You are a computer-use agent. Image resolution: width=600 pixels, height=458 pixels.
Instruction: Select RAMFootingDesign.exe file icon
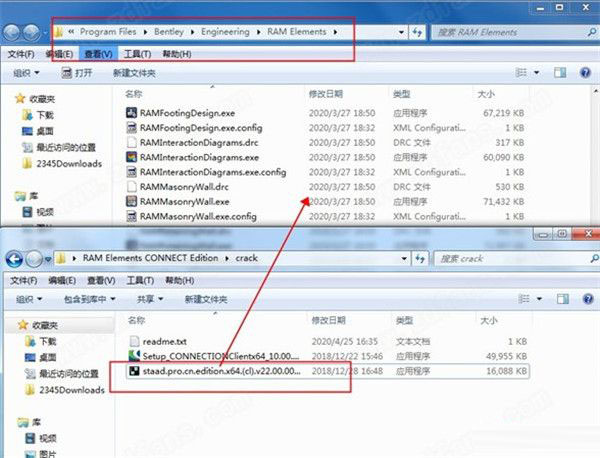131,112
